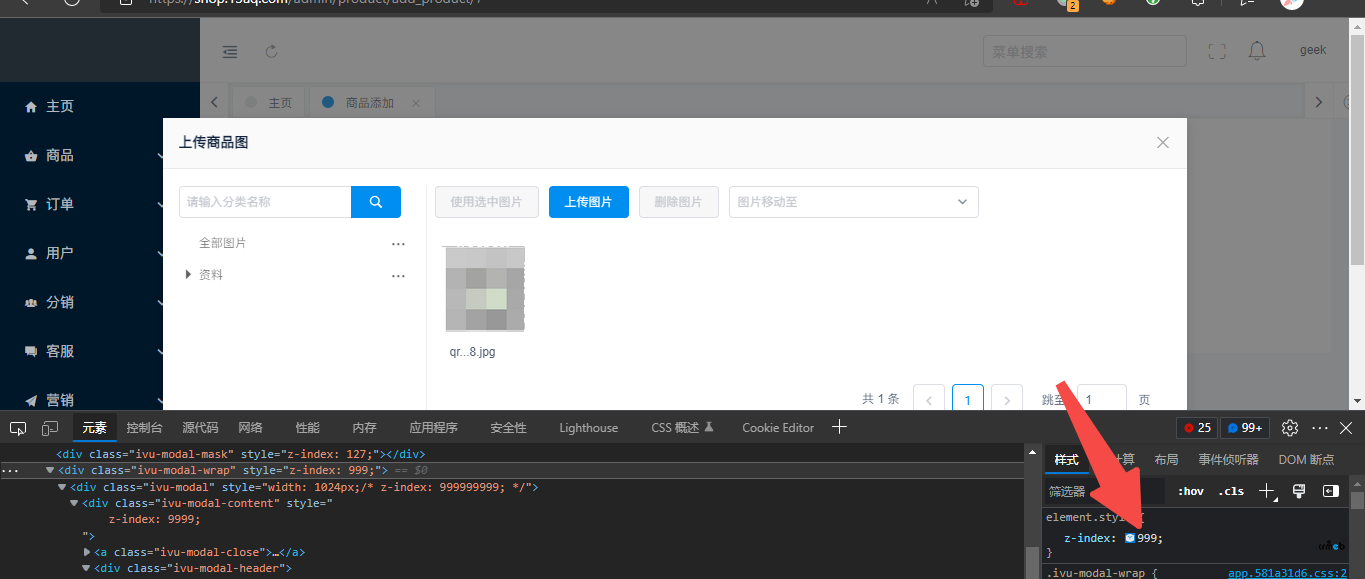Click the 上传图片 button
This screenshot has width=1365, height=579.
click(x=588, y=202)
